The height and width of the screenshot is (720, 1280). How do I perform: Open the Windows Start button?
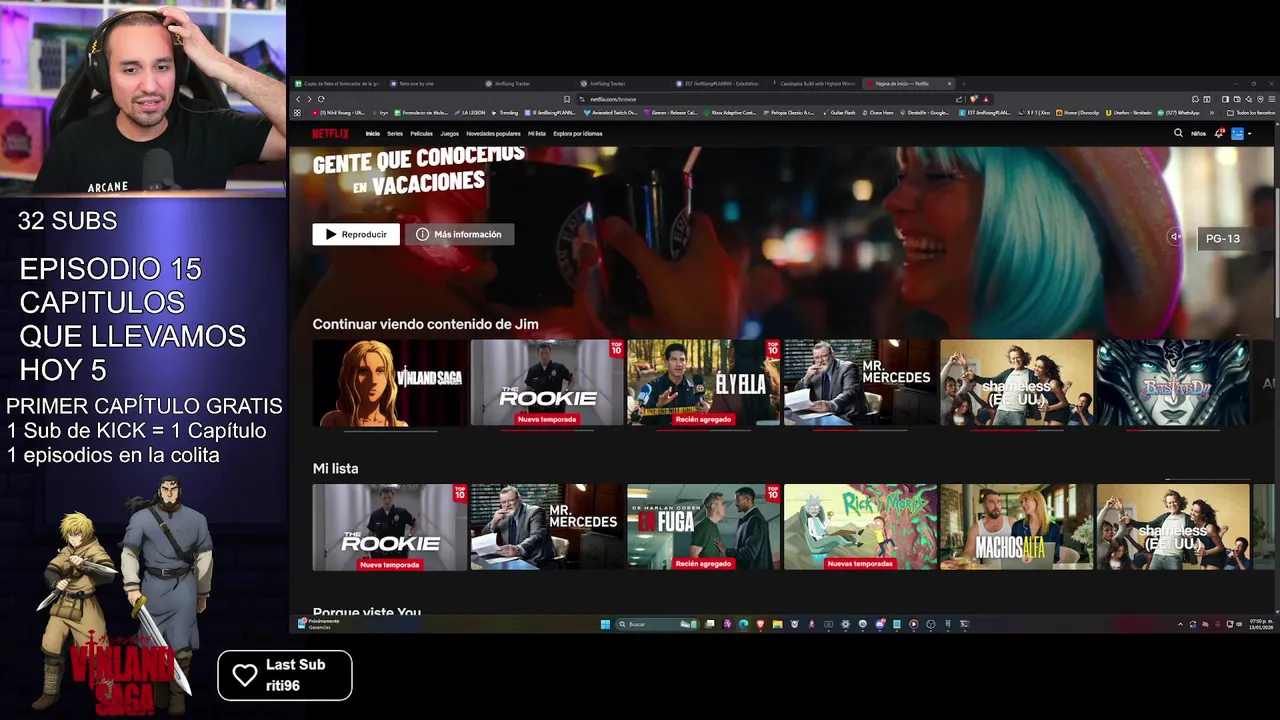point(605,624)
